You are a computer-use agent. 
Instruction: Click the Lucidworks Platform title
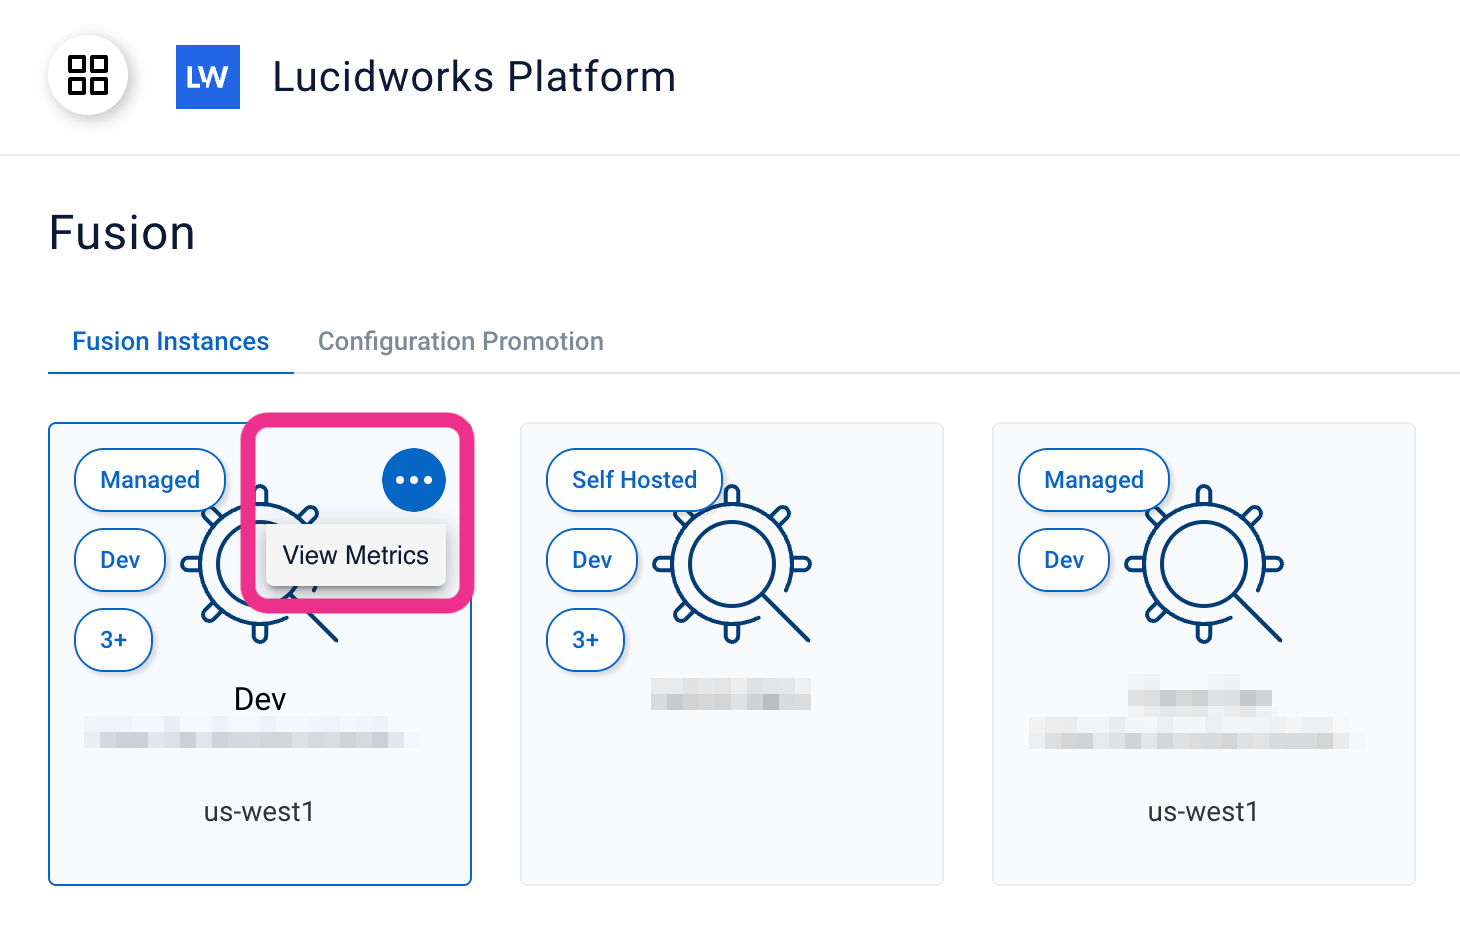475,77
